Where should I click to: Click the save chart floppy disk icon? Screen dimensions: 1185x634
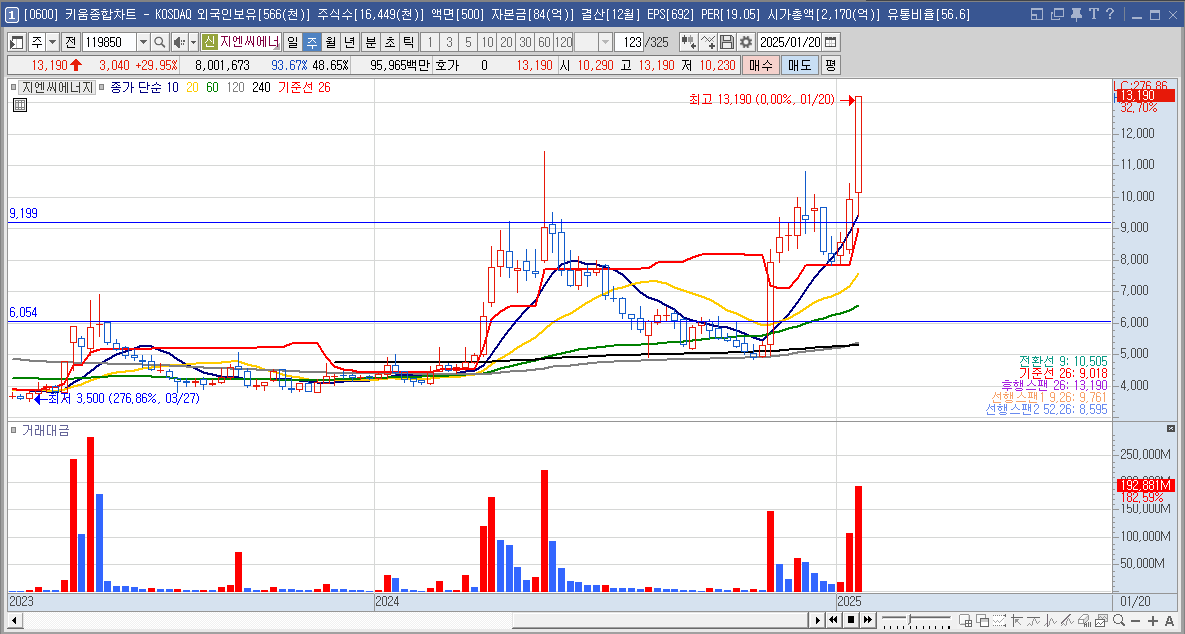(x=727, y=42)
